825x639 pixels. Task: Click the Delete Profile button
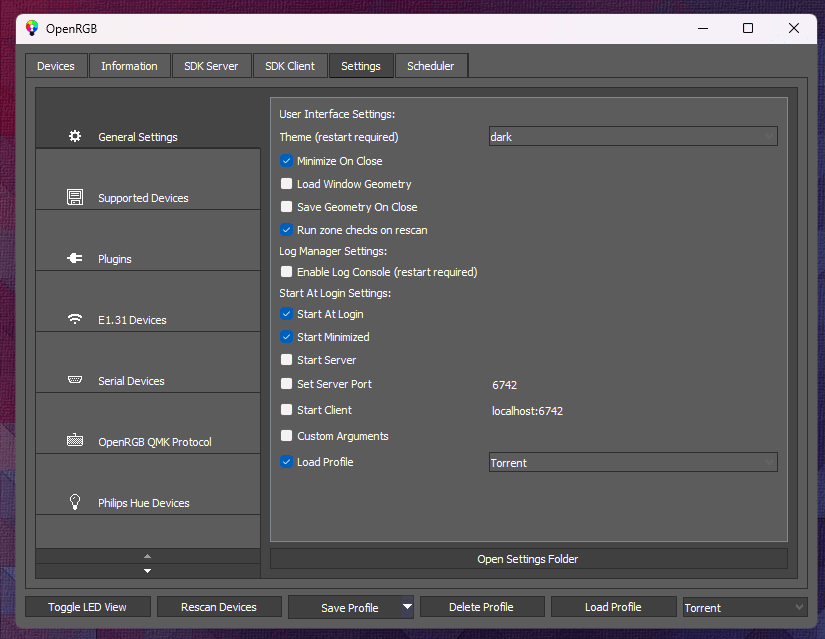tap(482, 607)
